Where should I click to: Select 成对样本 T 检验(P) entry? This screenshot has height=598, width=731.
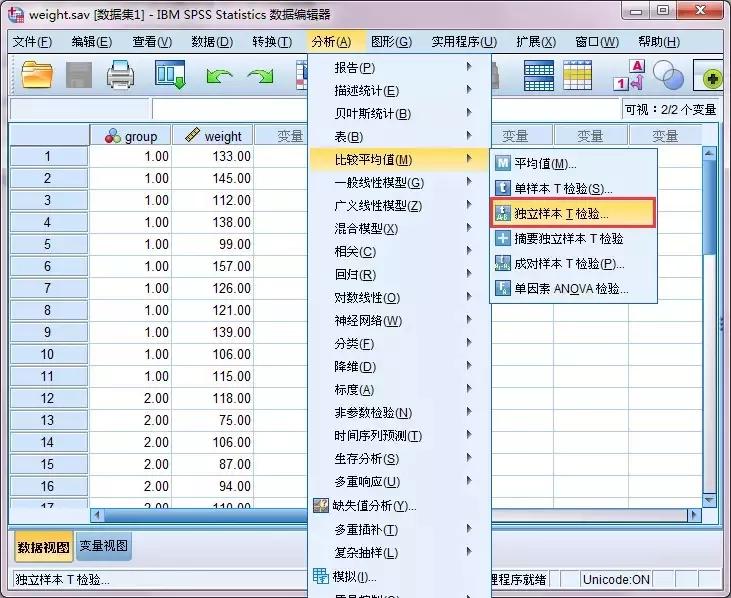click(573, 263)
